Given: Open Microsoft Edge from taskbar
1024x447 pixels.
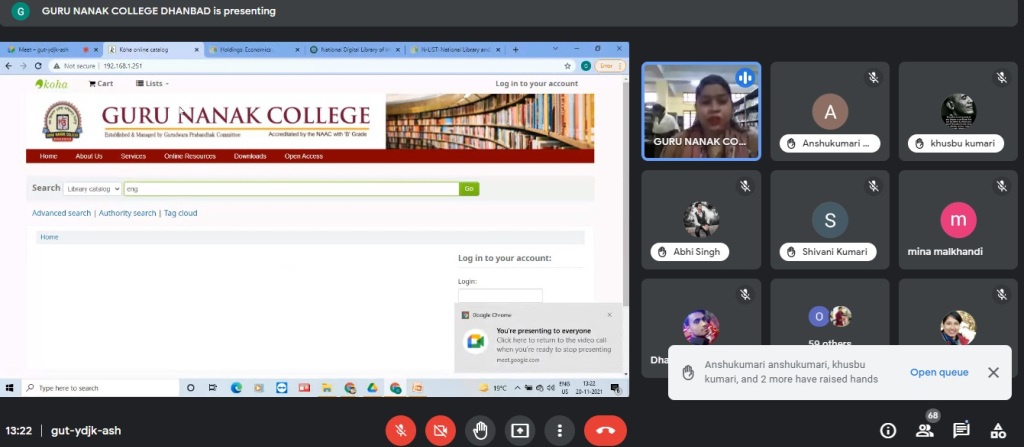Looking at the screenshot, I should 236,388.
